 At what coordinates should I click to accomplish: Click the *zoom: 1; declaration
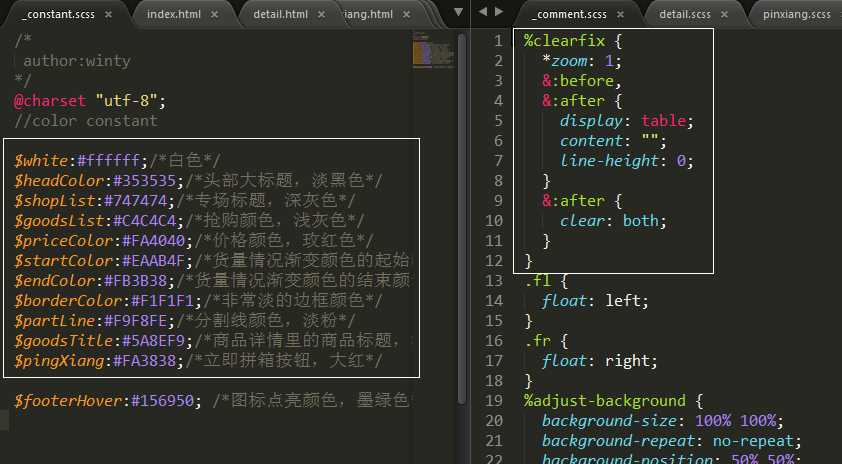(582, 61)
